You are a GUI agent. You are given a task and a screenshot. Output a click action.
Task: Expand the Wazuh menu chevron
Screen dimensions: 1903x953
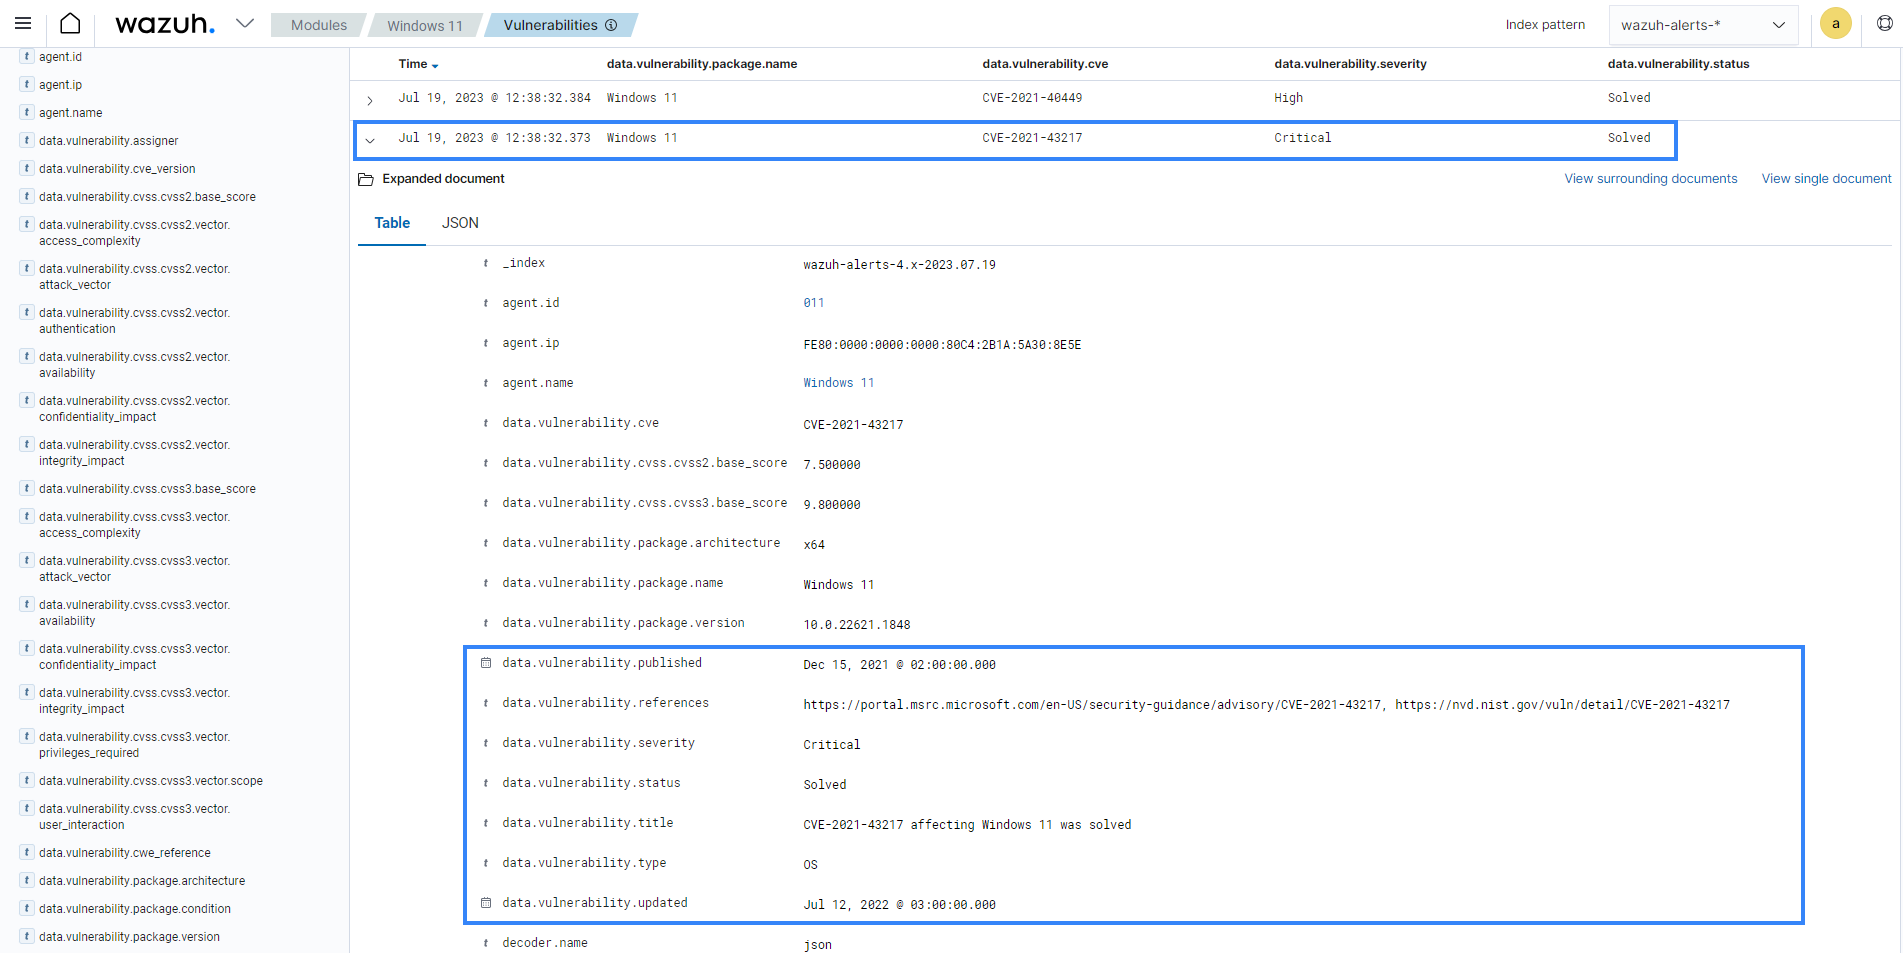click(x=245, y=23)
